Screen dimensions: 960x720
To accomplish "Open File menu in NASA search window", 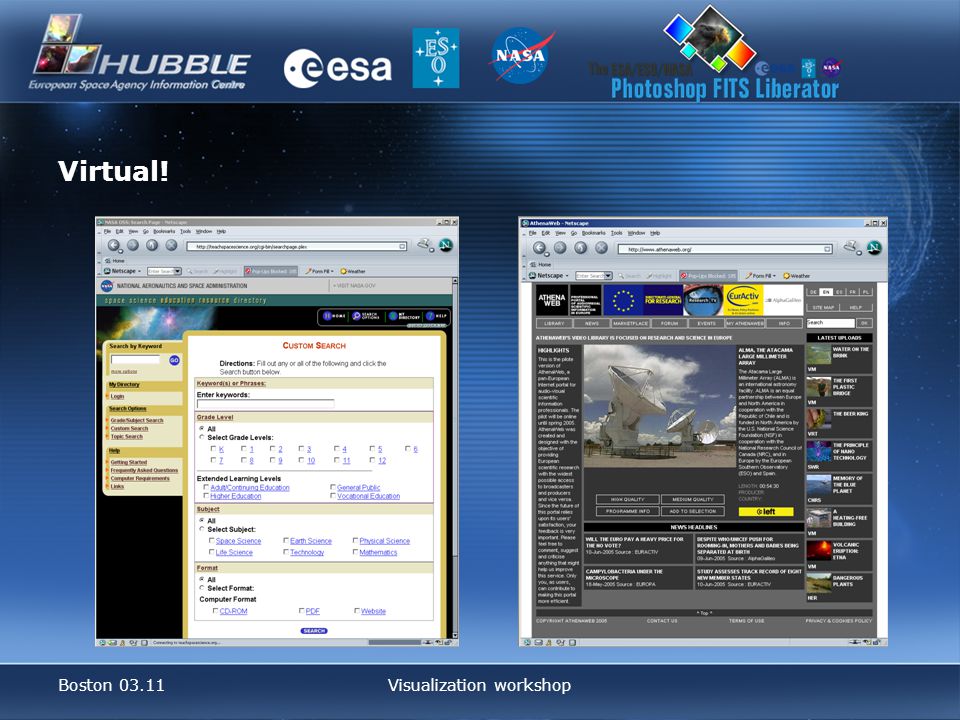I will [x=107, y=231].
